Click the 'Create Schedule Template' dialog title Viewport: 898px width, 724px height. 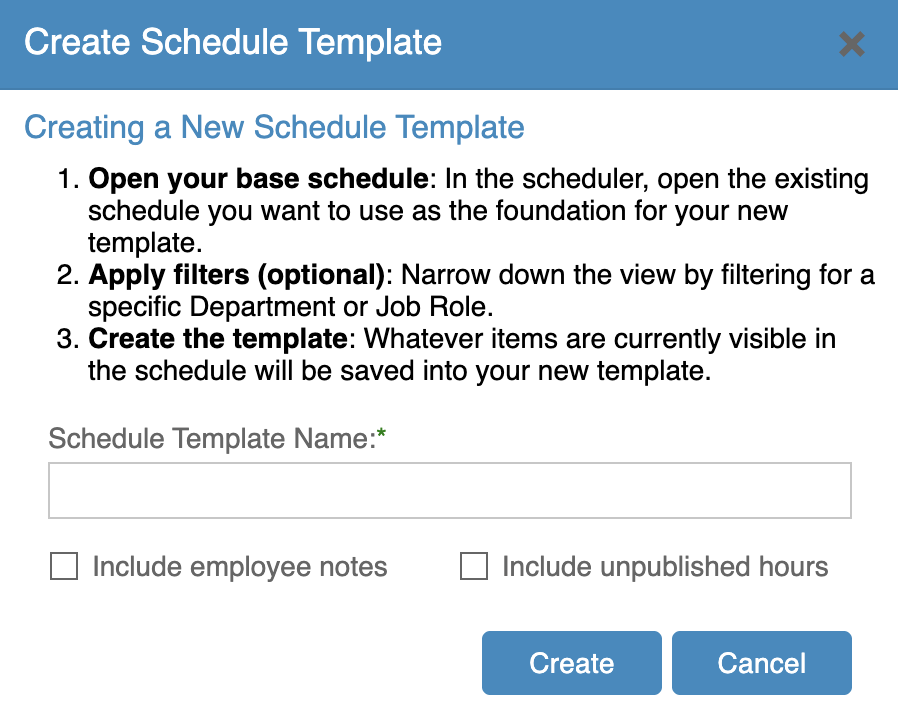click(x=233, y=43)
